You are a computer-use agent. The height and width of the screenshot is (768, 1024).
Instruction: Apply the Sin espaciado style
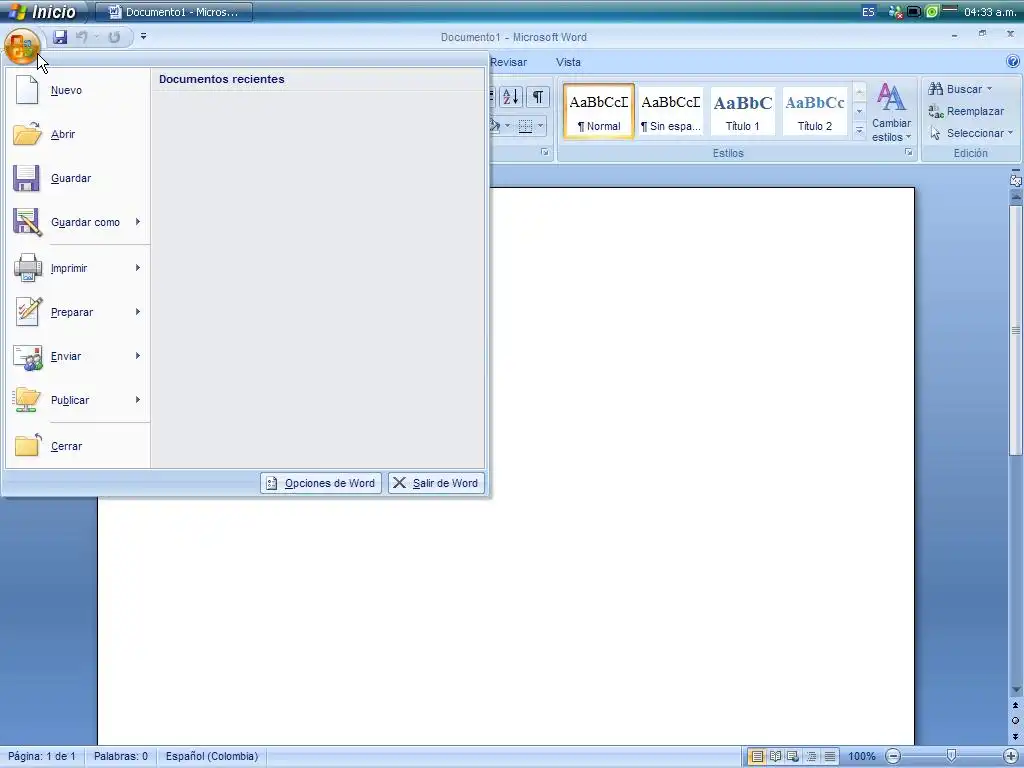671,112
